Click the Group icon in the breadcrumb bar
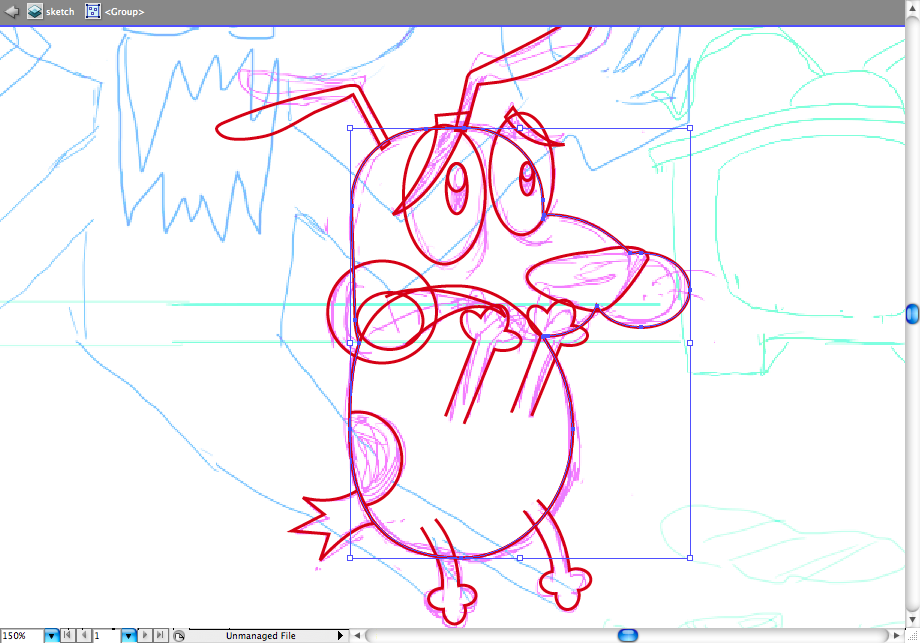This screenshot has height=643, width=920. tap(93, 11)
